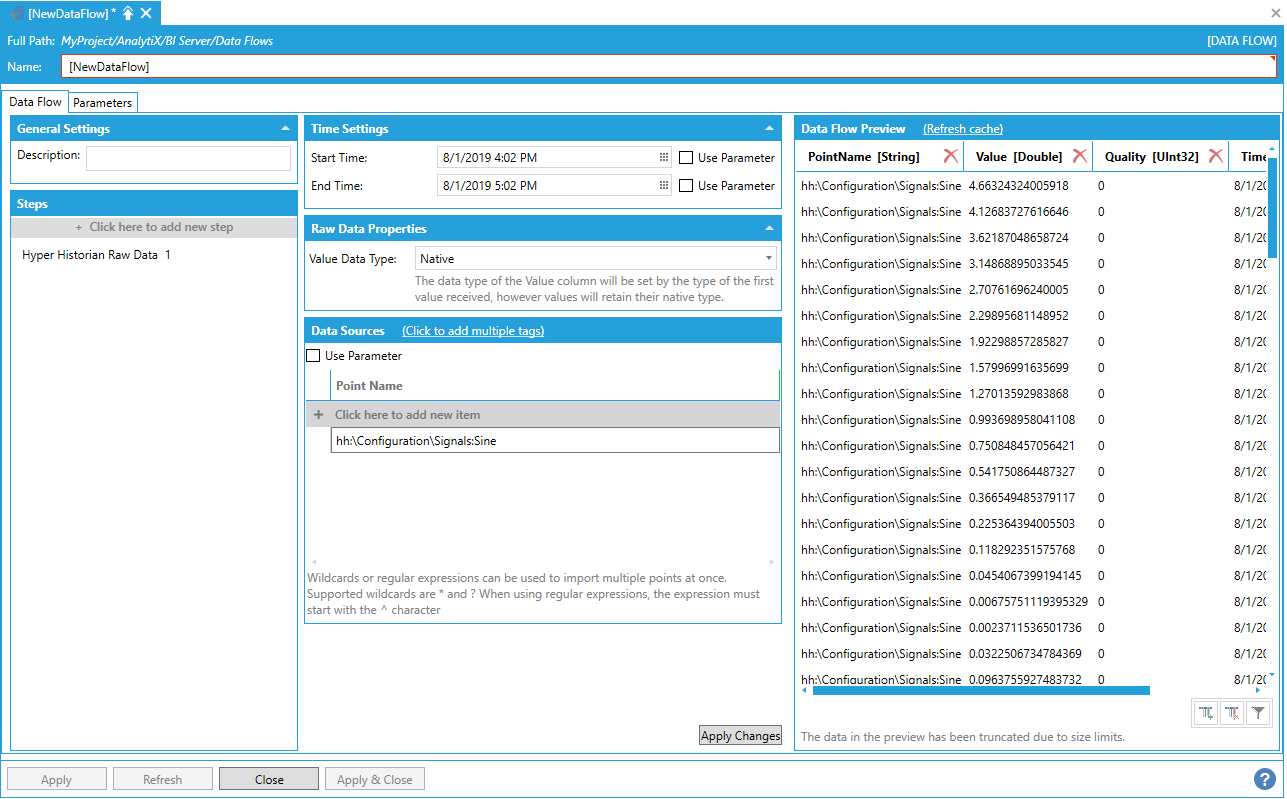
Task: Select the Data Flow tab
Action: coord(36,102)
